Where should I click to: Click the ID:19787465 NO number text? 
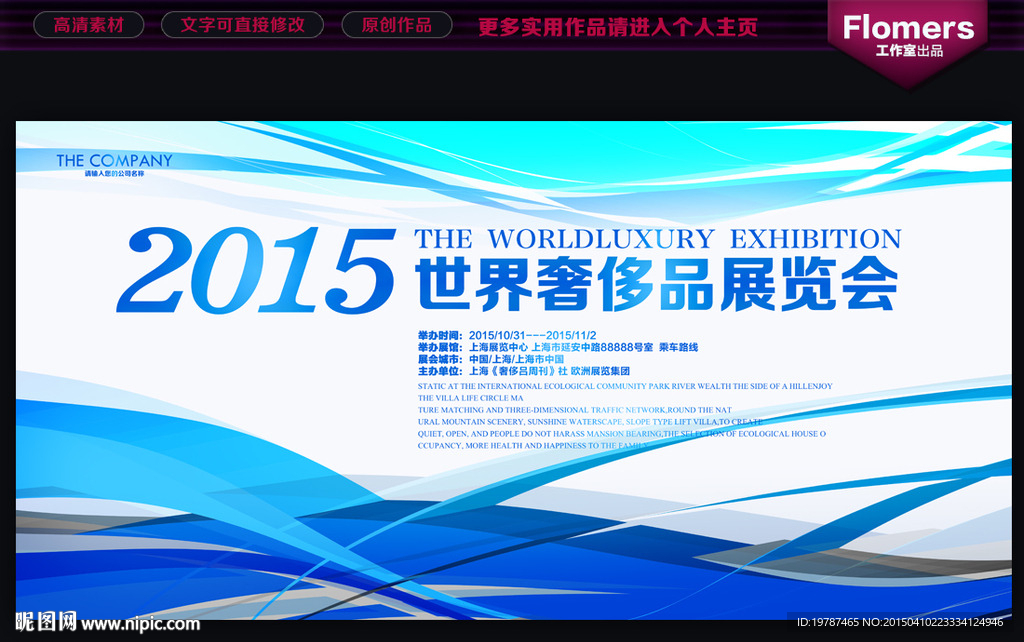coord(899,622)
